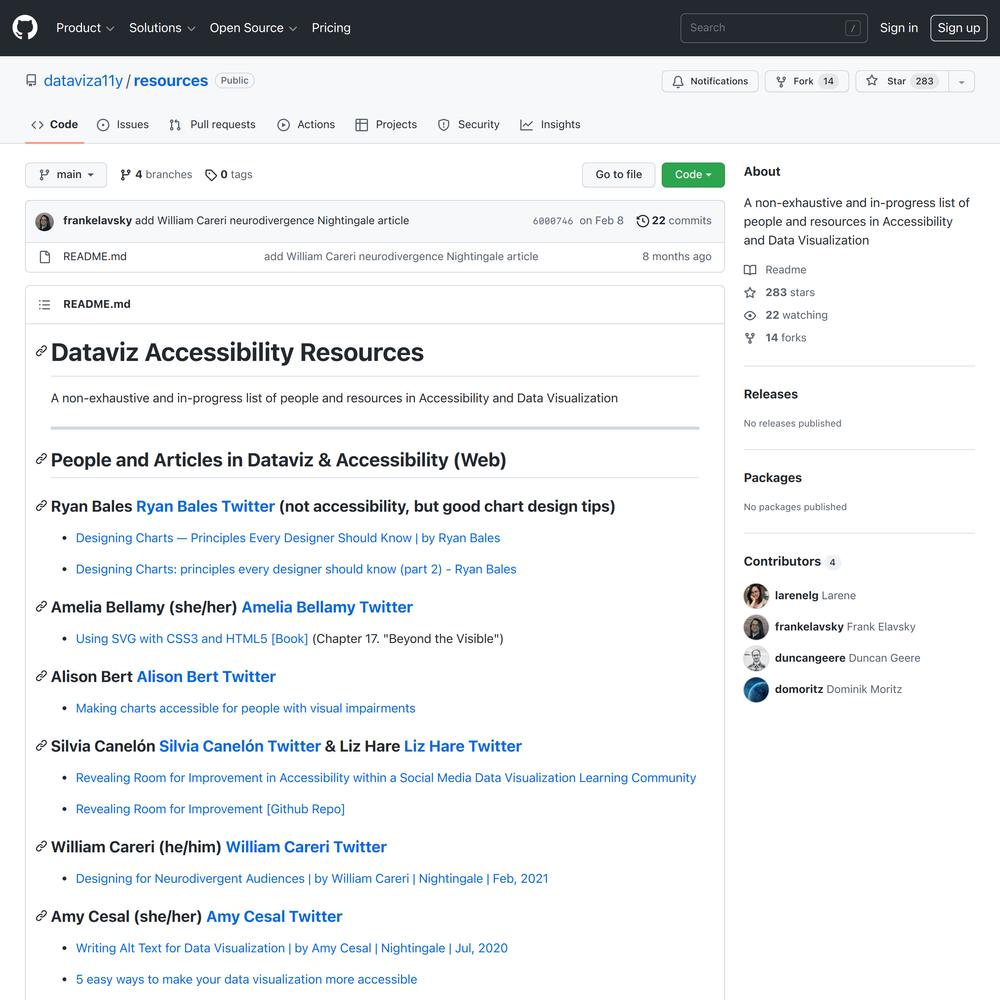Click the star icon in Star button

[x=872, y=80]
